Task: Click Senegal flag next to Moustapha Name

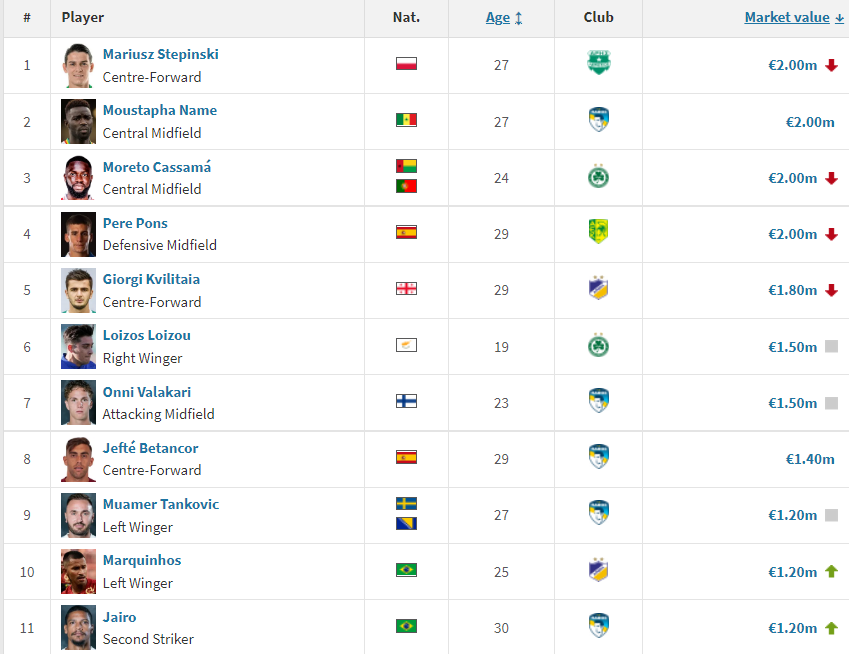Action: [x=406, y=120]
